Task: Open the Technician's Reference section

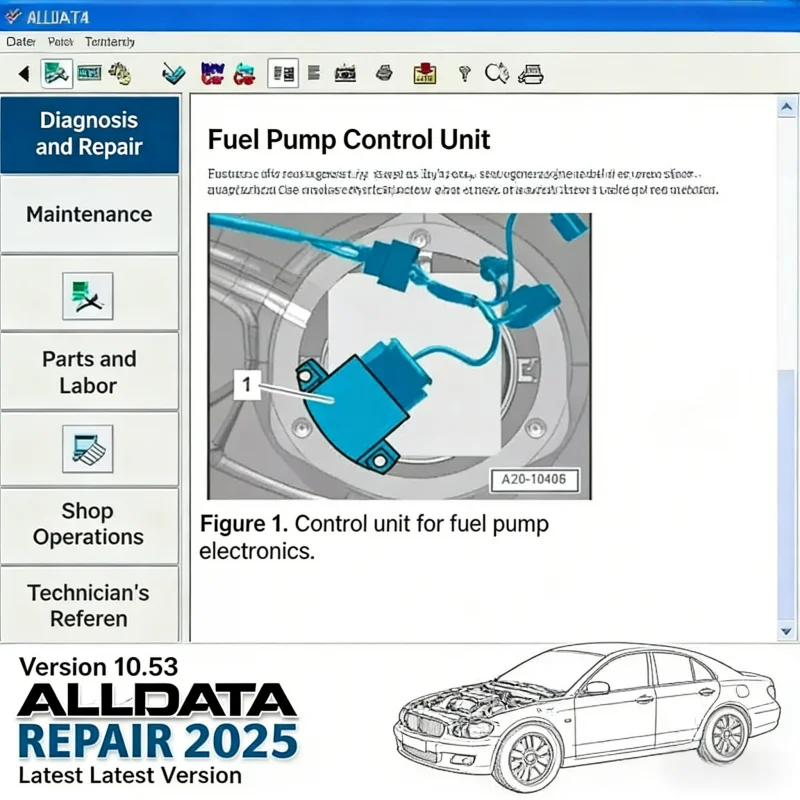Action: pos(89,605)
